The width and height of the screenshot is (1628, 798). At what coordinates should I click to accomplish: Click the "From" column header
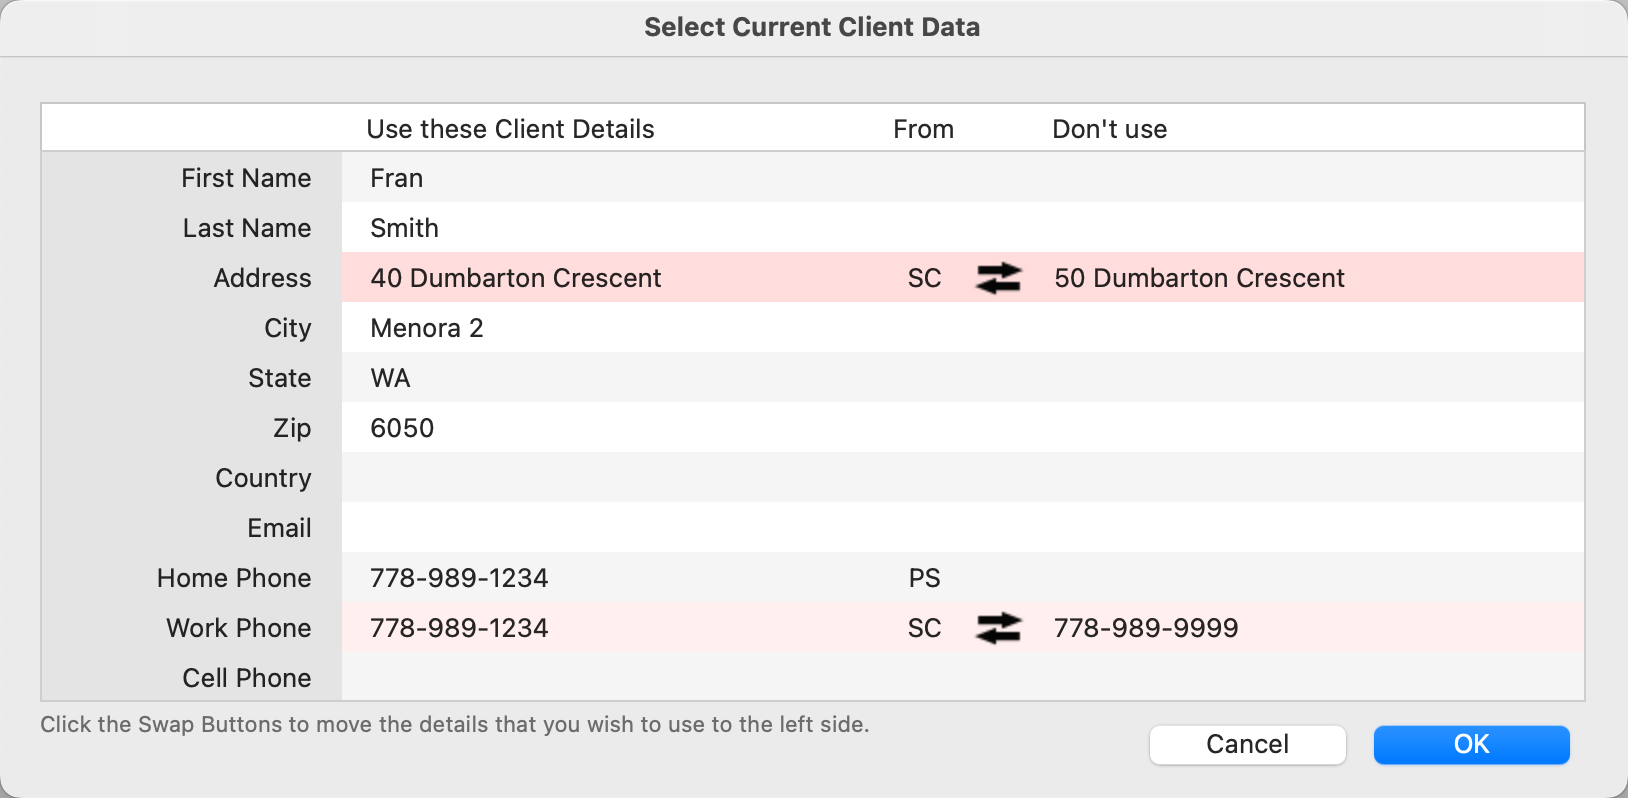[x=923, y=129]
